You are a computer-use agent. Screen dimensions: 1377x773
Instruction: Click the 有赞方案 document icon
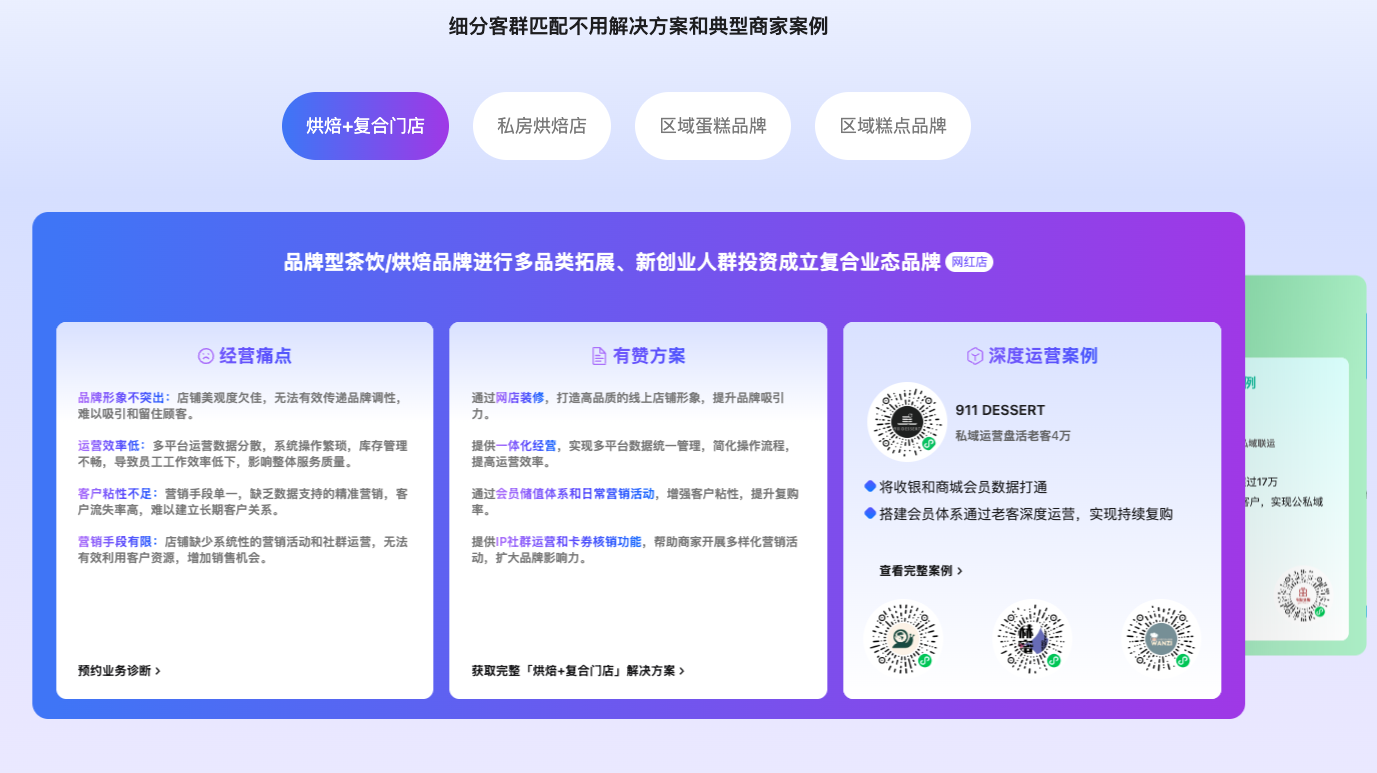(598, 353)
